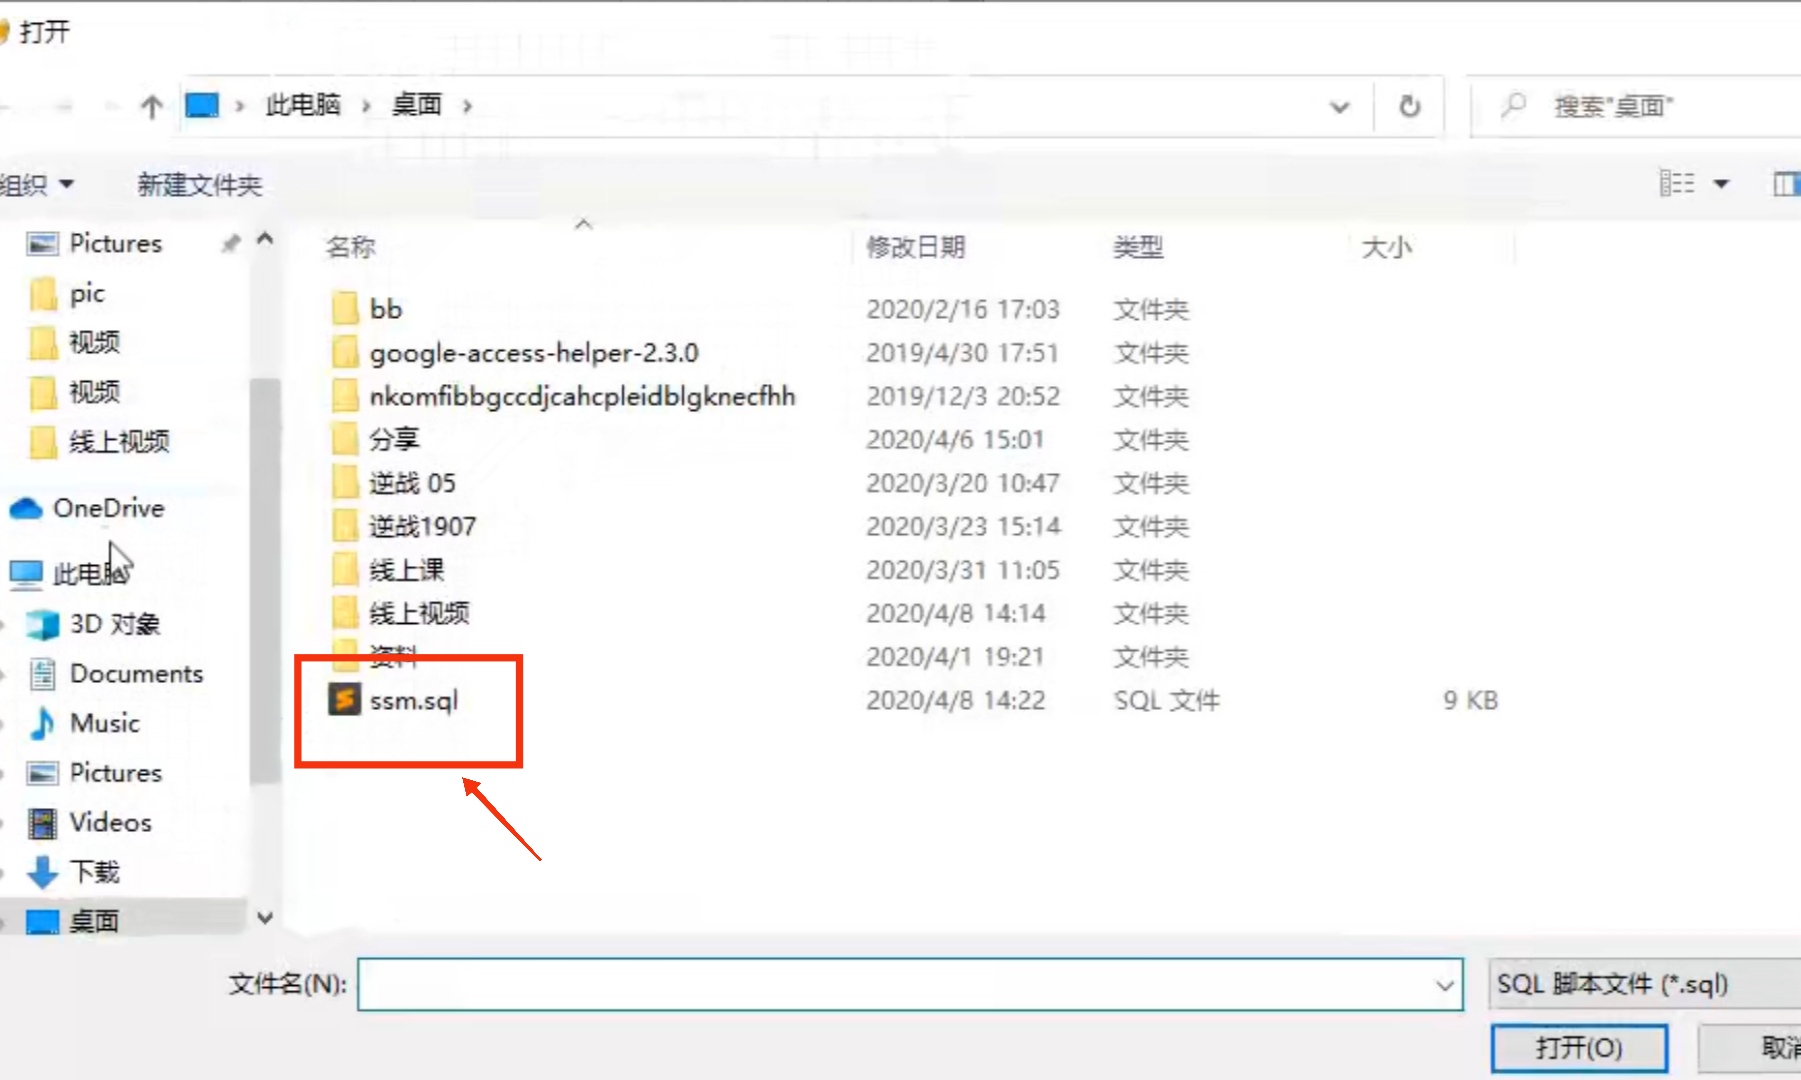Screen dimensions: 1801x1080
Task: Click the SQL 文件 type cell
Action: pos(1166,700)
